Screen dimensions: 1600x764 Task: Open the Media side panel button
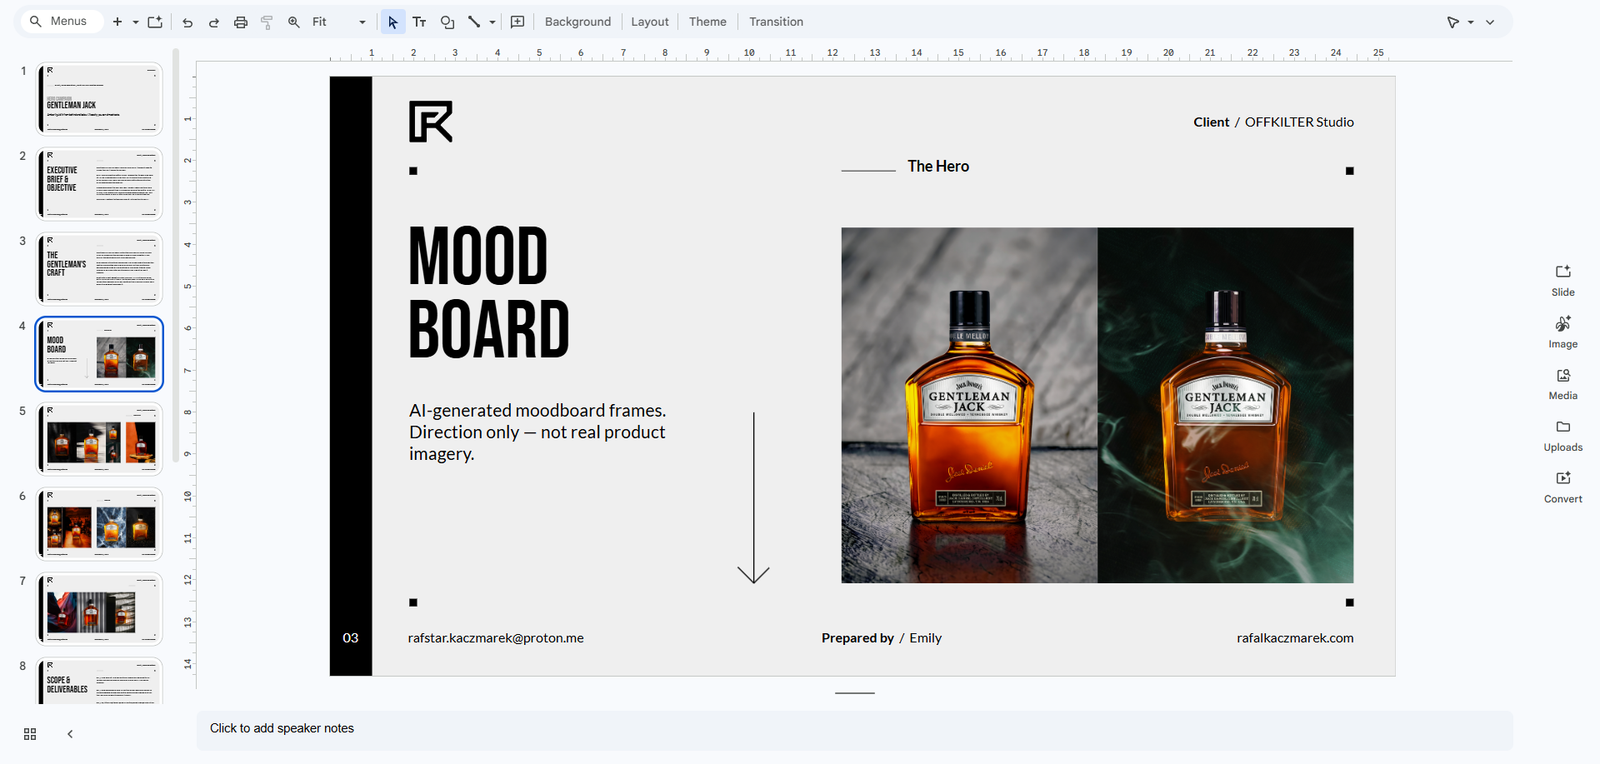coord(1563,384)
